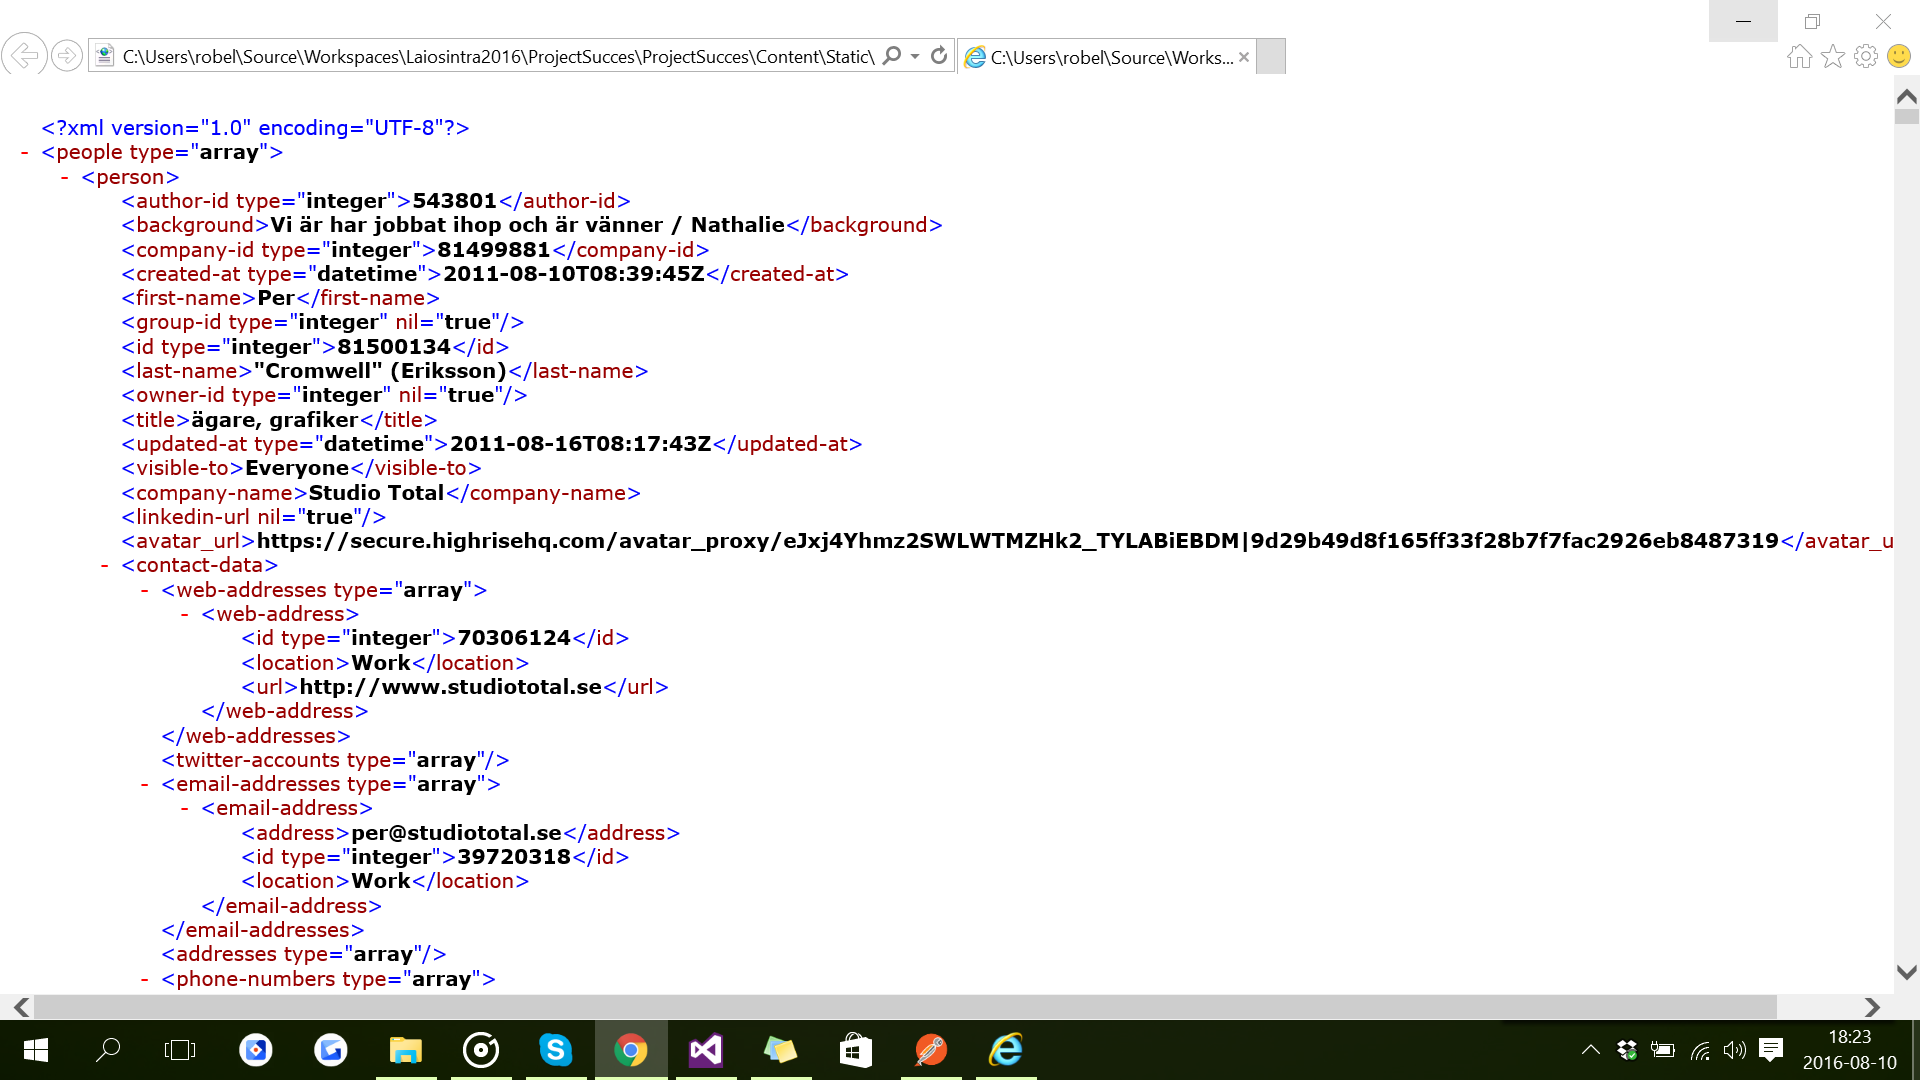Click the search magnifier in address bar
Screen dimensions: 1920x1080
pos(892,56)
